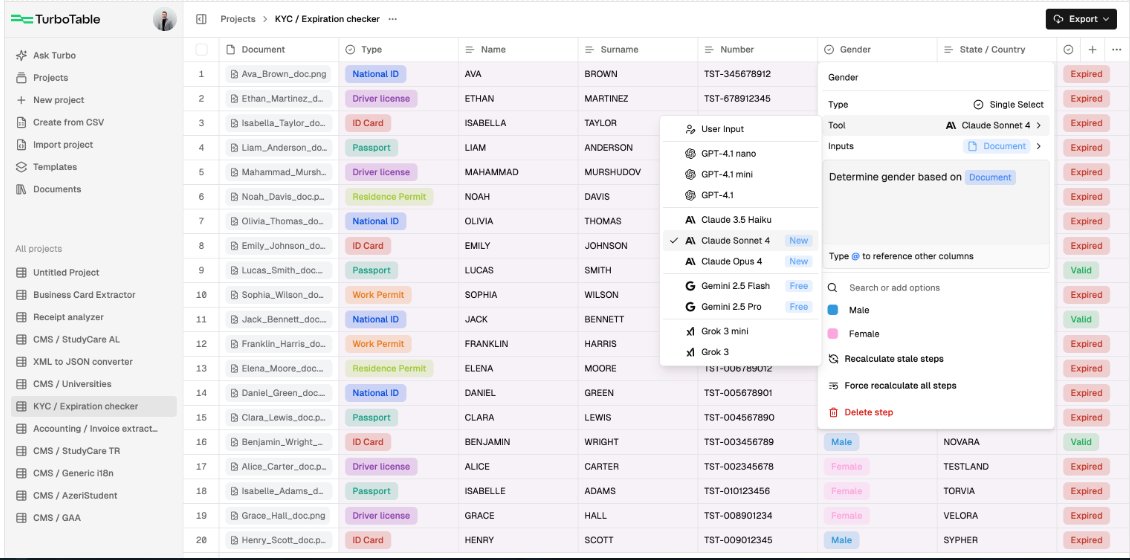
Task: Open the three-dot menu beside the project title
Action: 392,19
